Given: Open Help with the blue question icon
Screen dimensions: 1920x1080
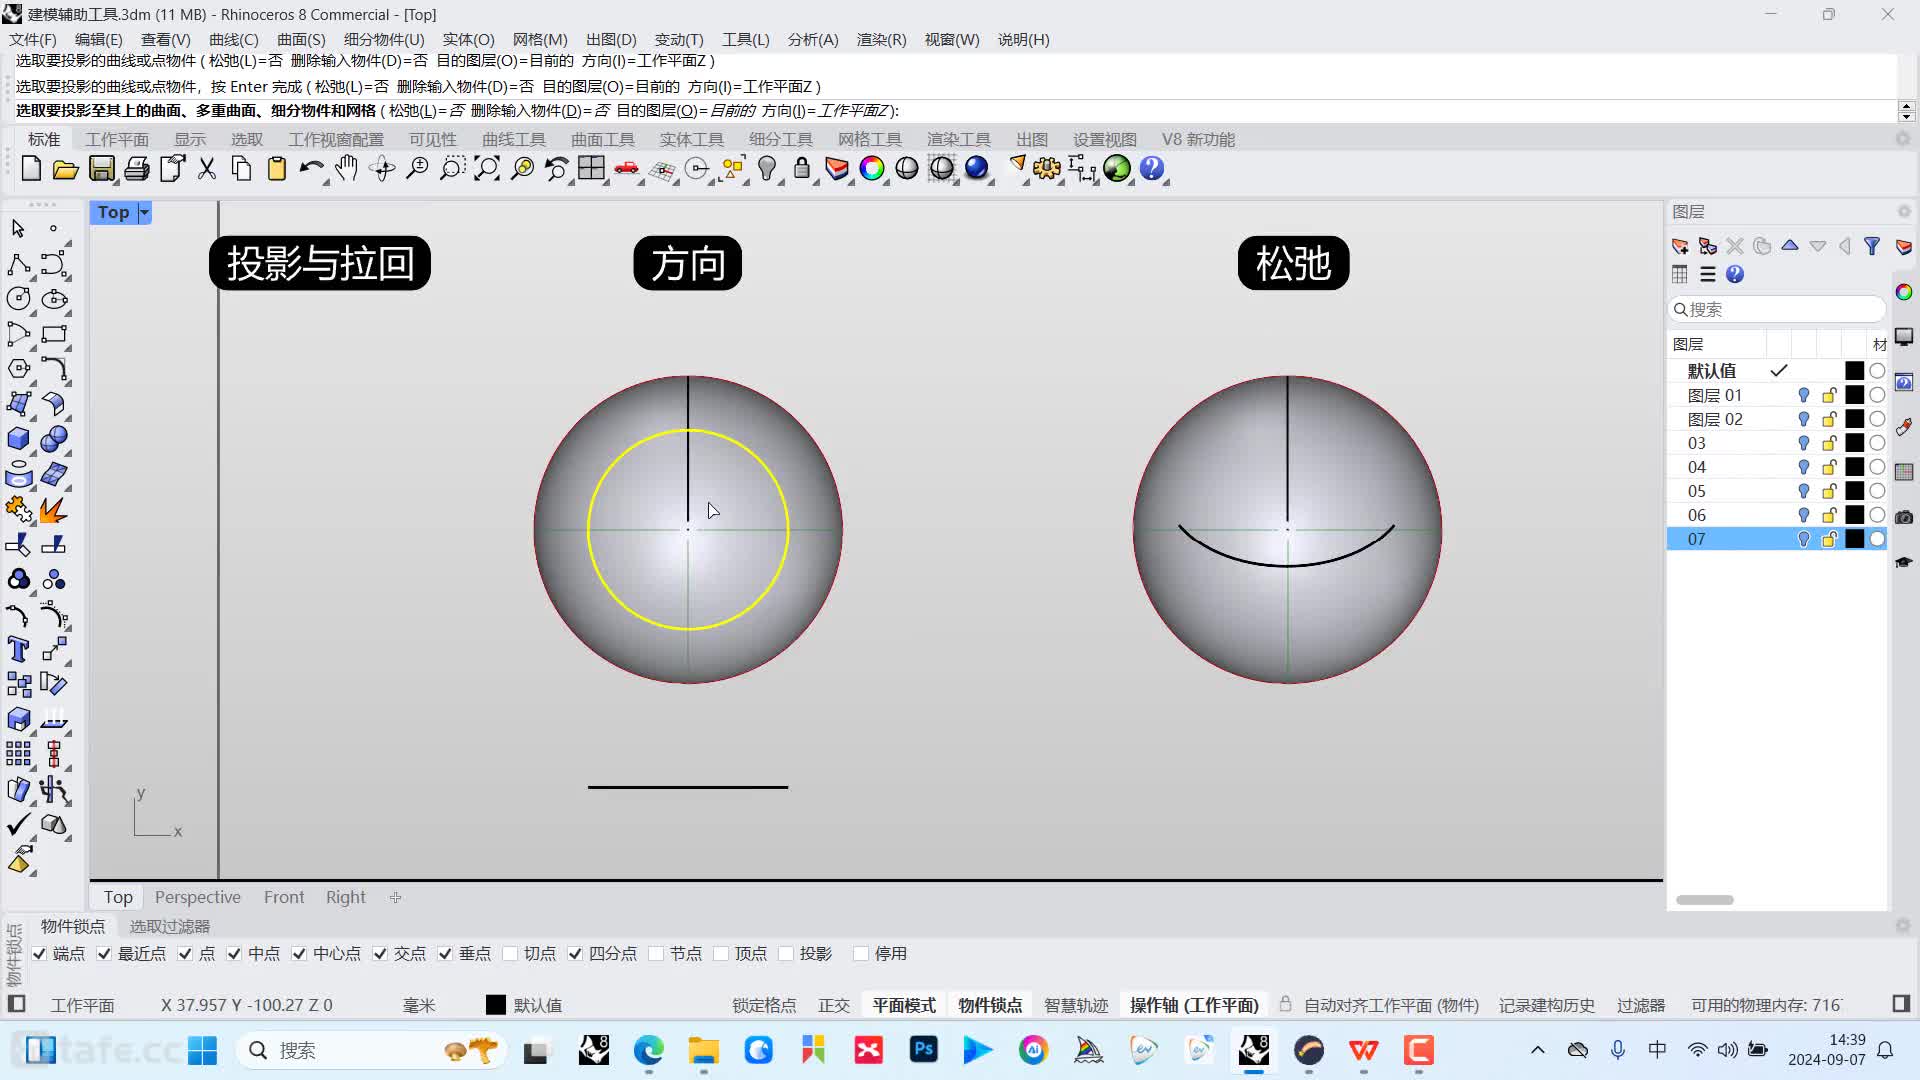Looking at the screenshot, I should pyautogui.click(x=1152, y=169).
